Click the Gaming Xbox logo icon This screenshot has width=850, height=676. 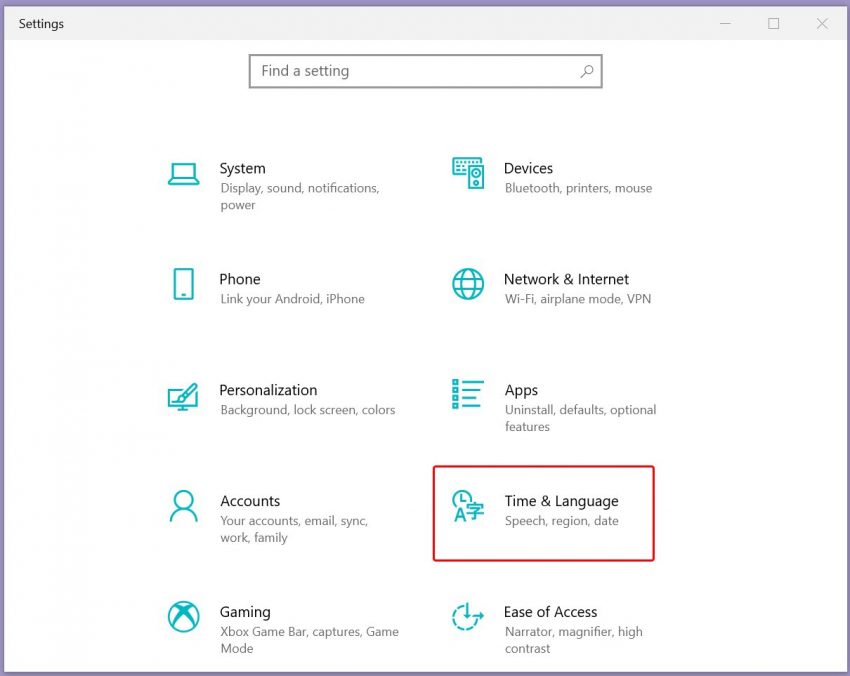coord(183,617)
